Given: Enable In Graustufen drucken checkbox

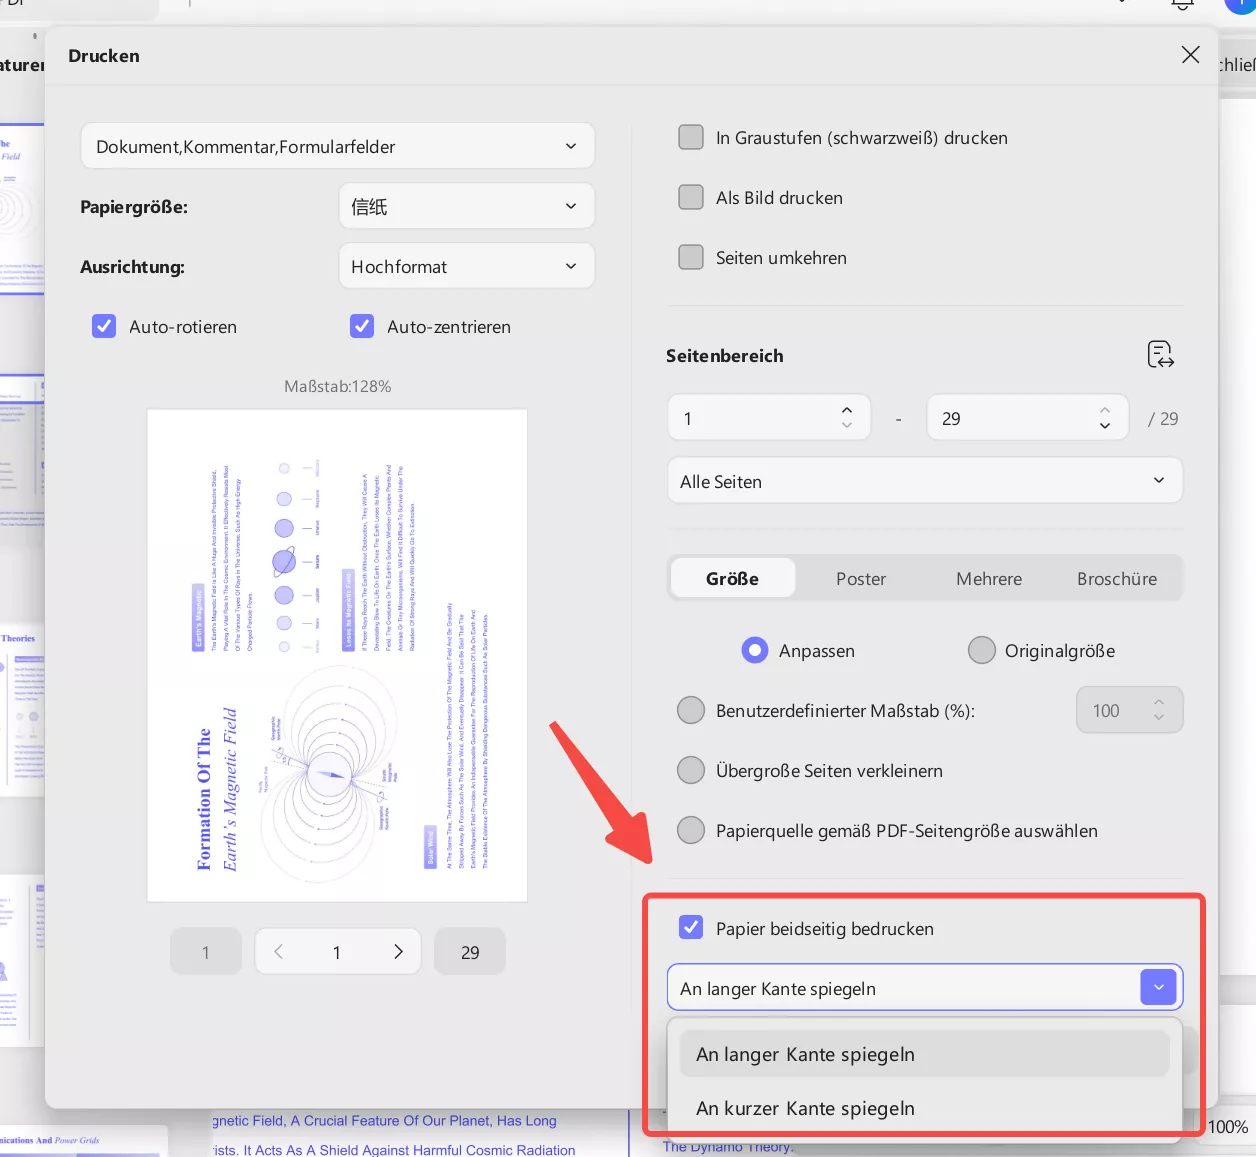Looking at the screenshot, I should [x=691, y=137].
